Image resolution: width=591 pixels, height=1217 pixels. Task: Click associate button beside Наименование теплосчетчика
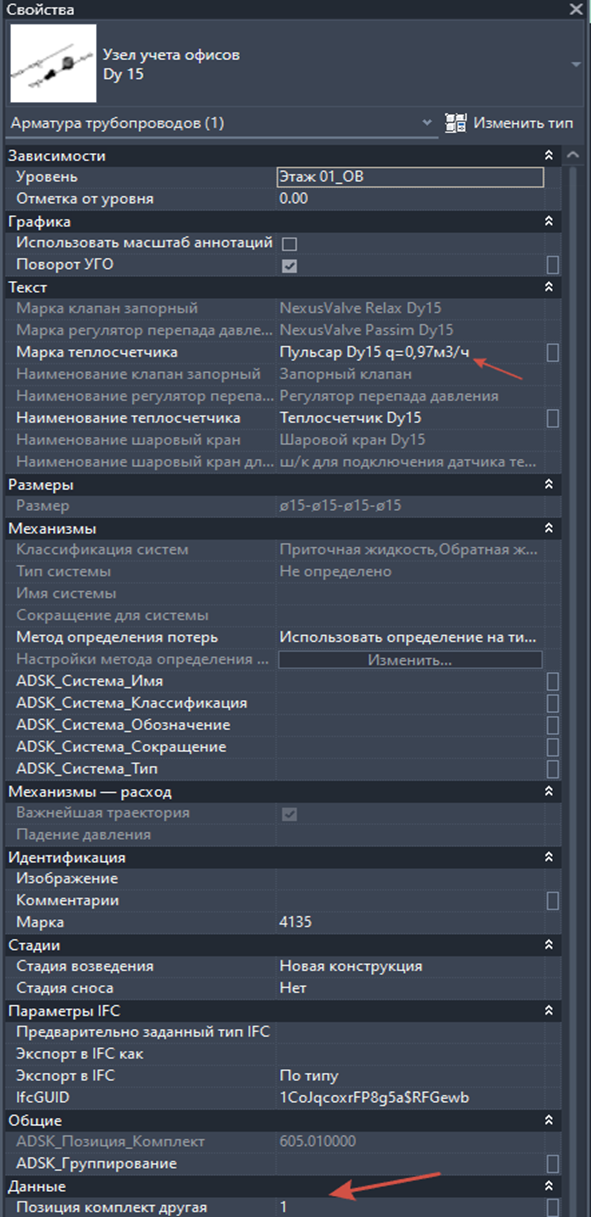[x=552, y=419]
